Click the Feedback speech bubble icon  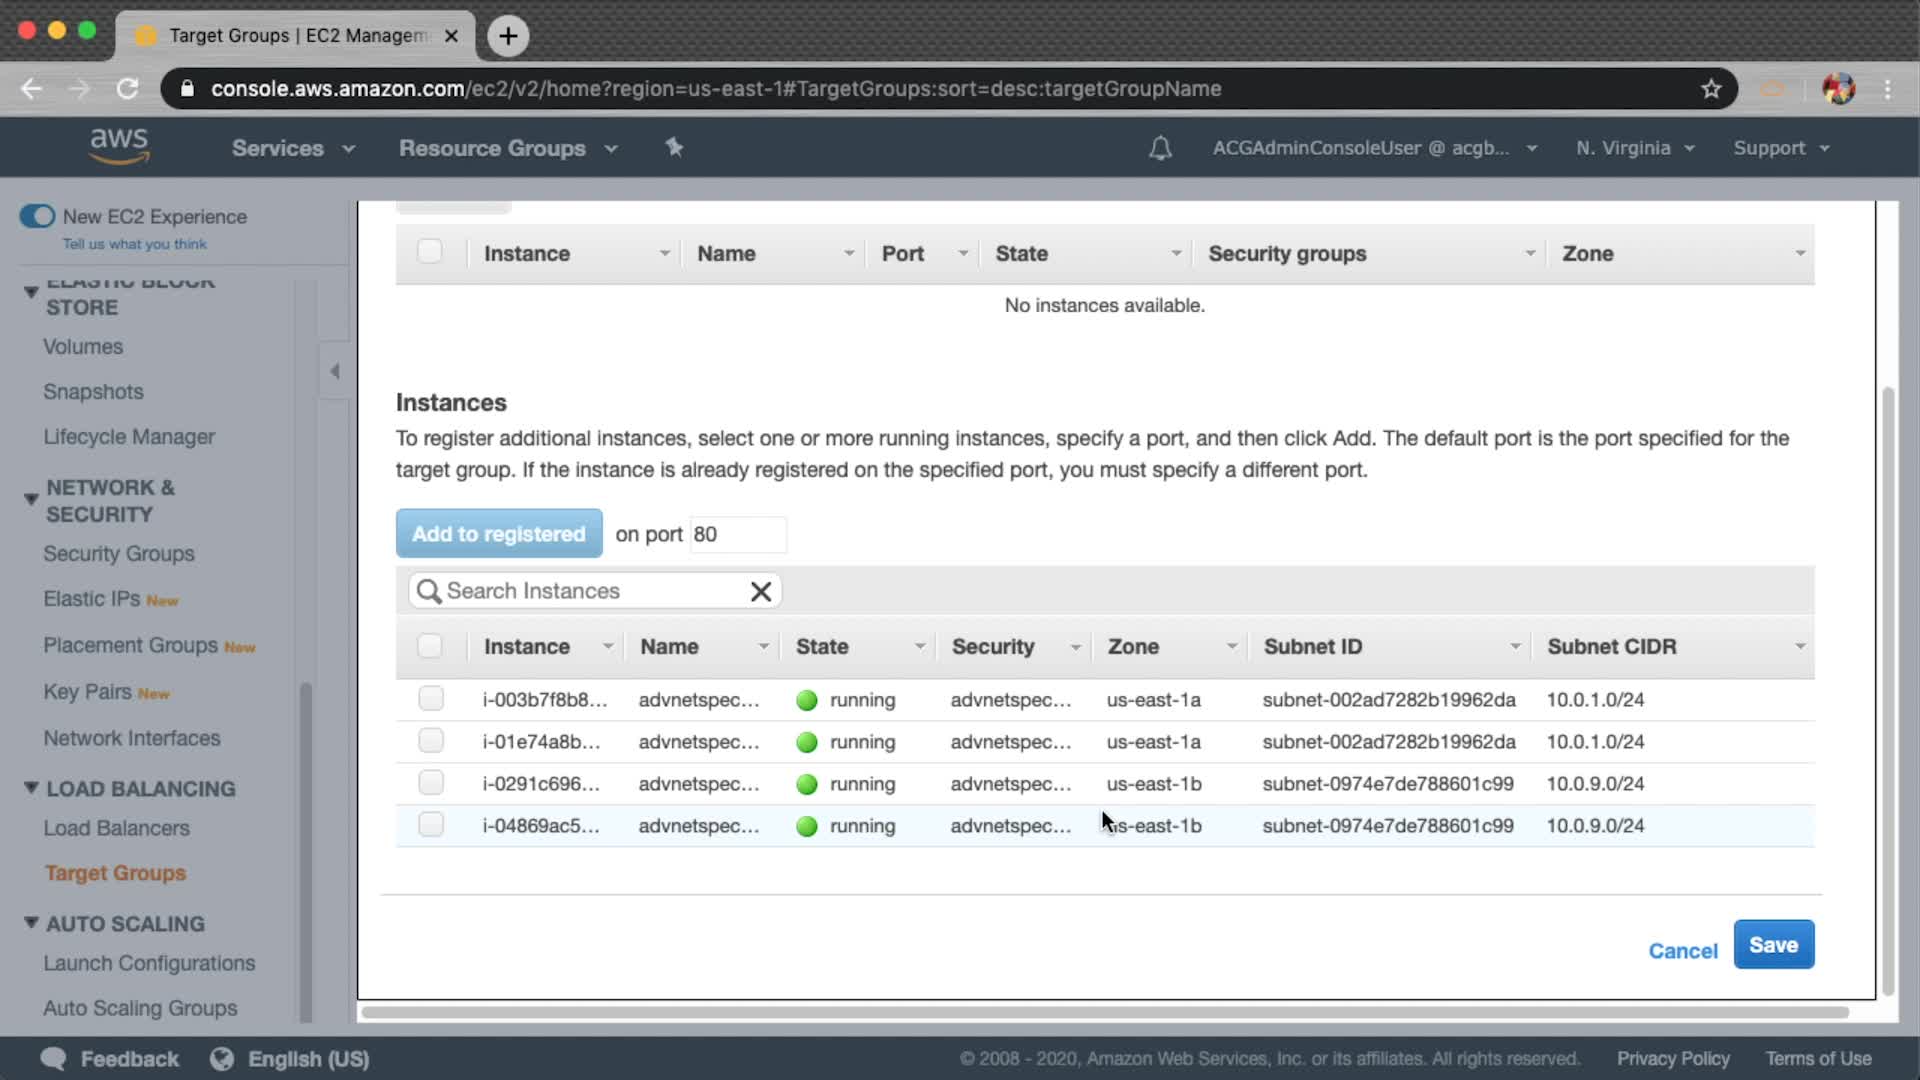pyautogui.click(x=53, y=1059)
